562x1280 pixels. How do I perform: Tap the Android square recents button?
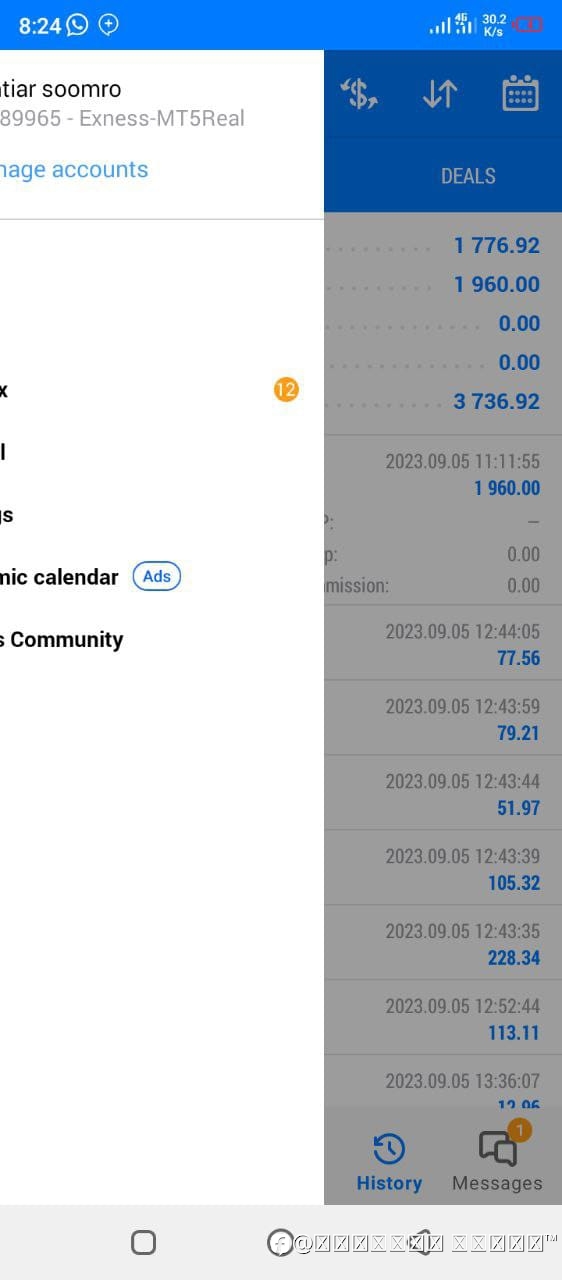coord(143,1242)
